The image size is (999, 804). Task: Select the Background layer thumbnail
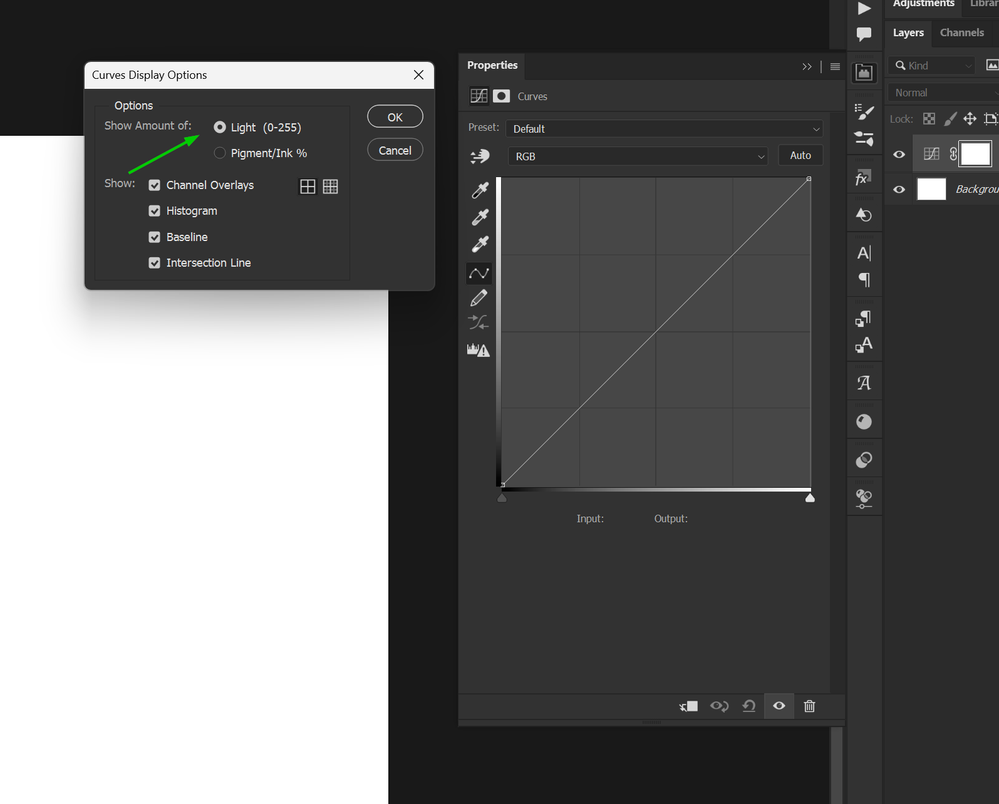(x=931, y=189)
